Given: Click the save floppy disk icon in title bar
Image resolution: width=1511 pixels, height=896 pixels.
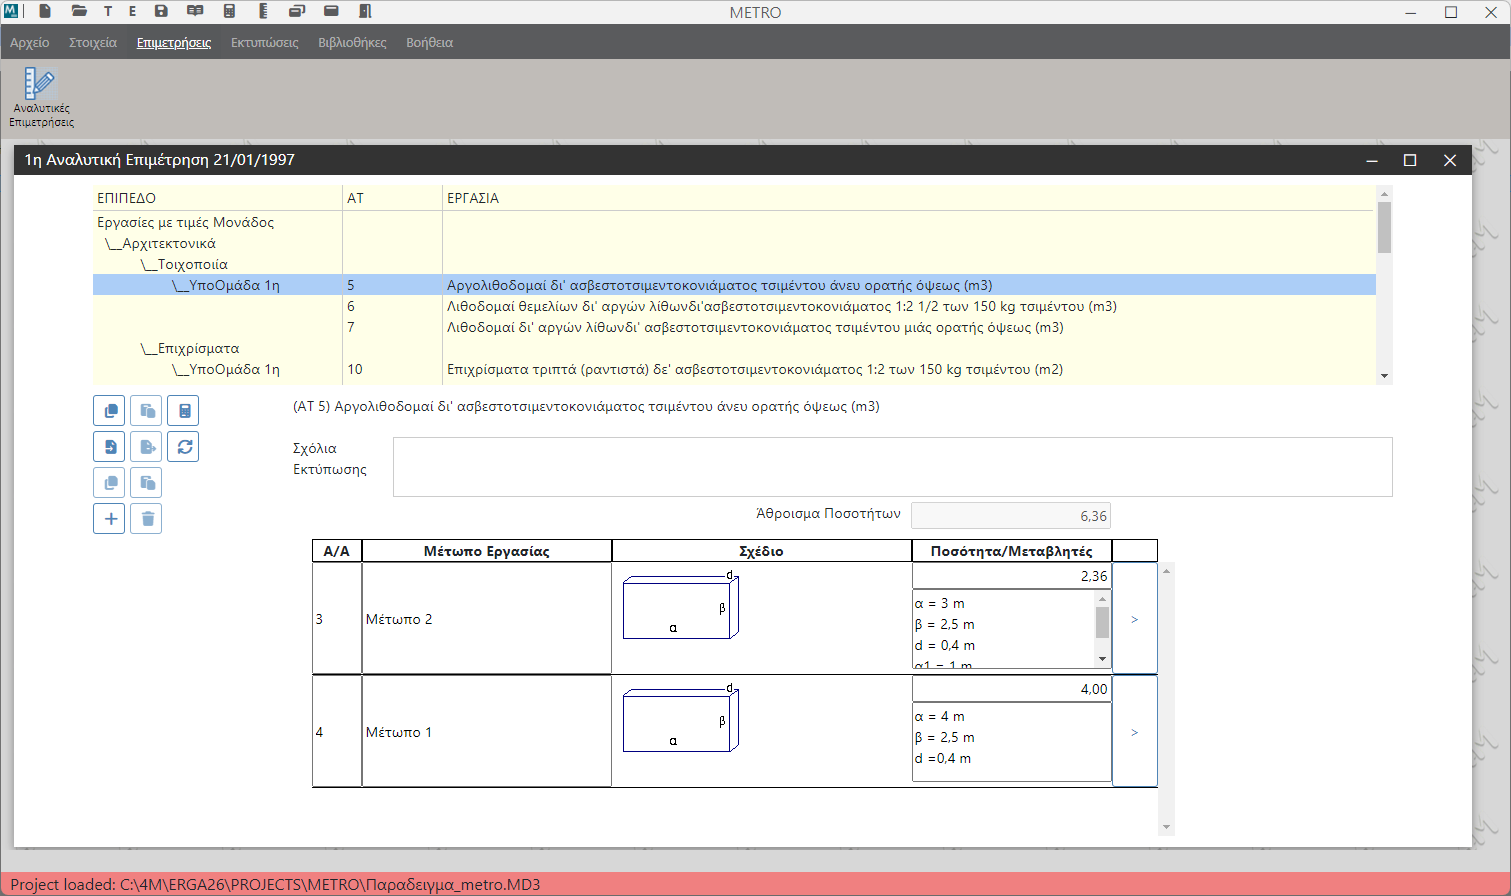Looking at the screenshot, I should 161,12.
